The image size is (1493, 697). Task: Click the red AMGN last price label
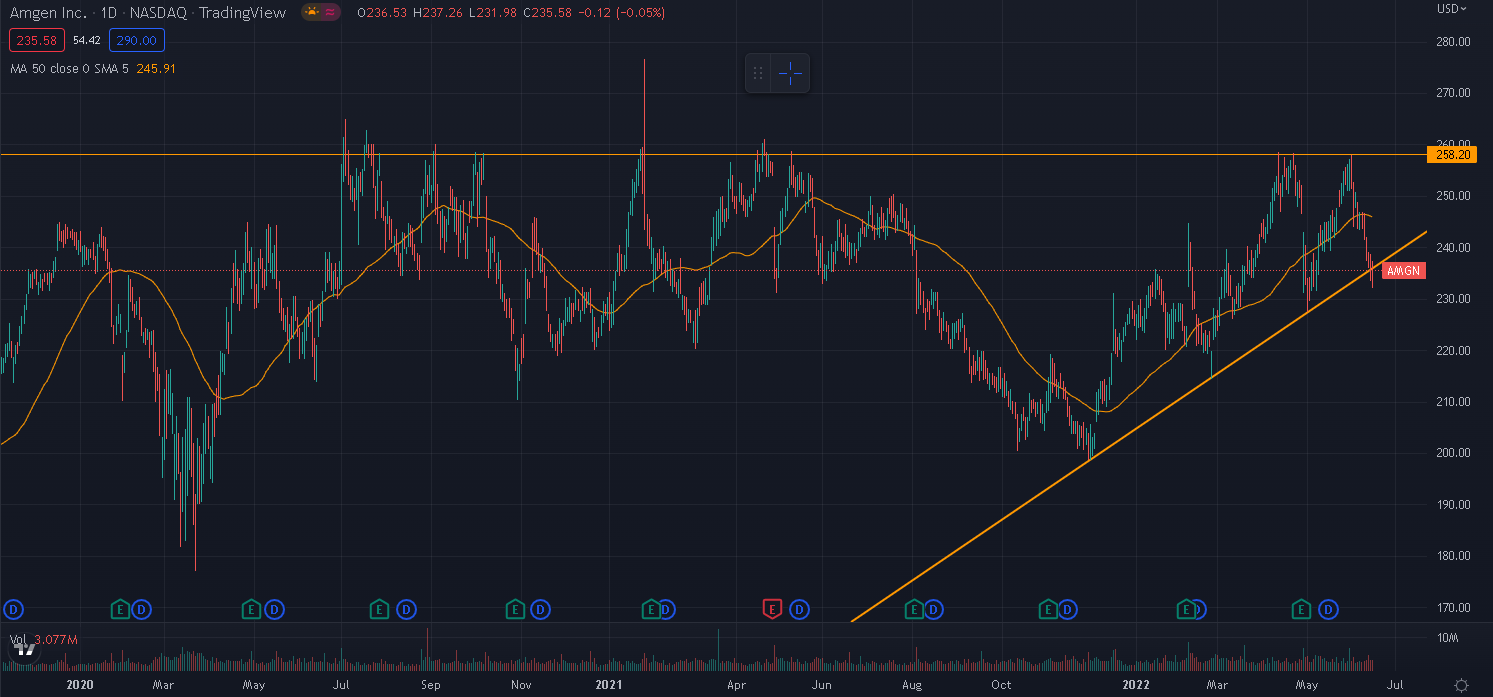pos(1404,271)
